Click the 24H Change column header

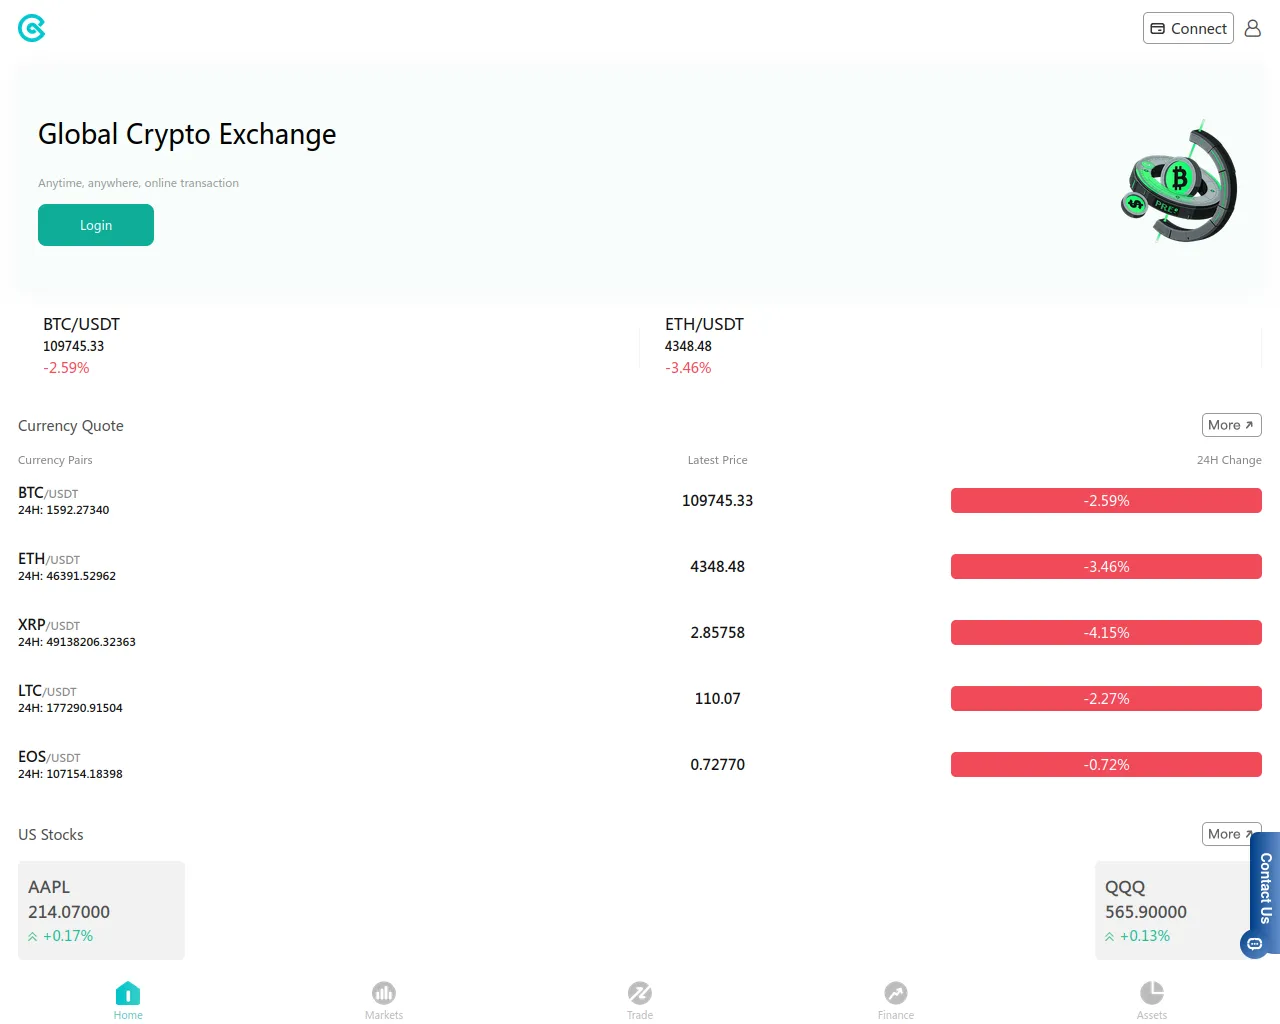(1229, 460)
